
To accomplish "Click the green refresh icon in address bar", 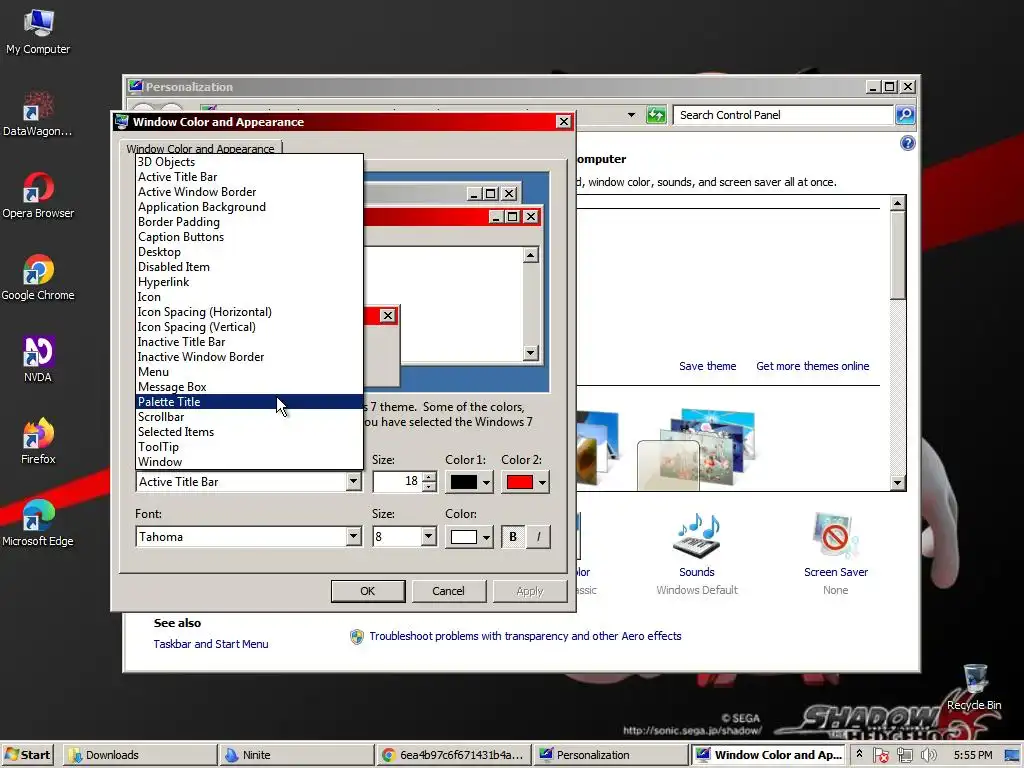I will [656, 115].
